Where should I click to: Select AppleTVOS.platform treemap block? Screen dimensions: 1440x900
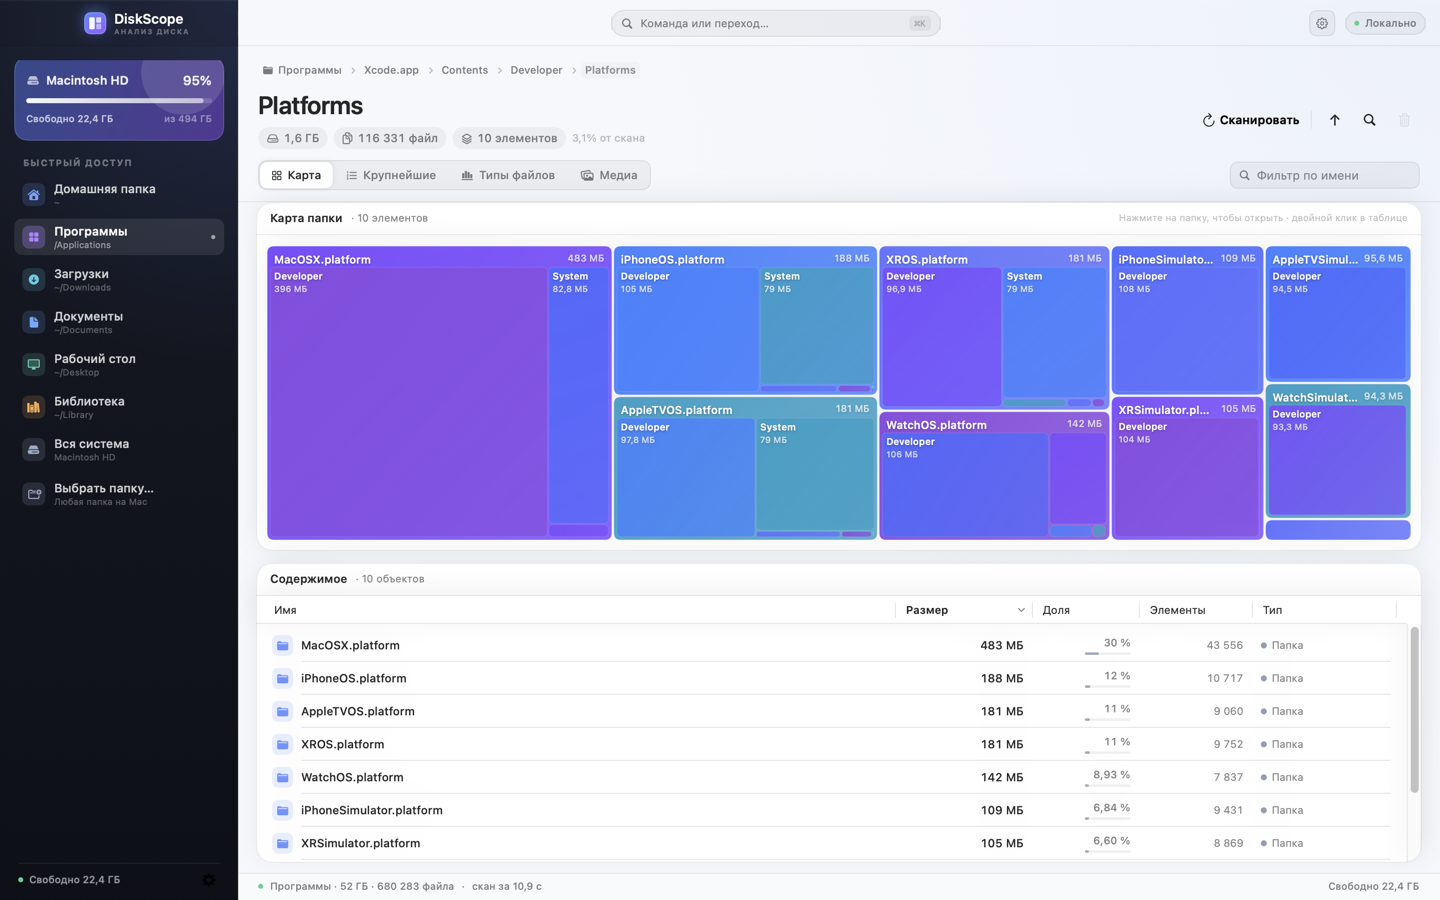pyautogui.click(x=745, y=468)
